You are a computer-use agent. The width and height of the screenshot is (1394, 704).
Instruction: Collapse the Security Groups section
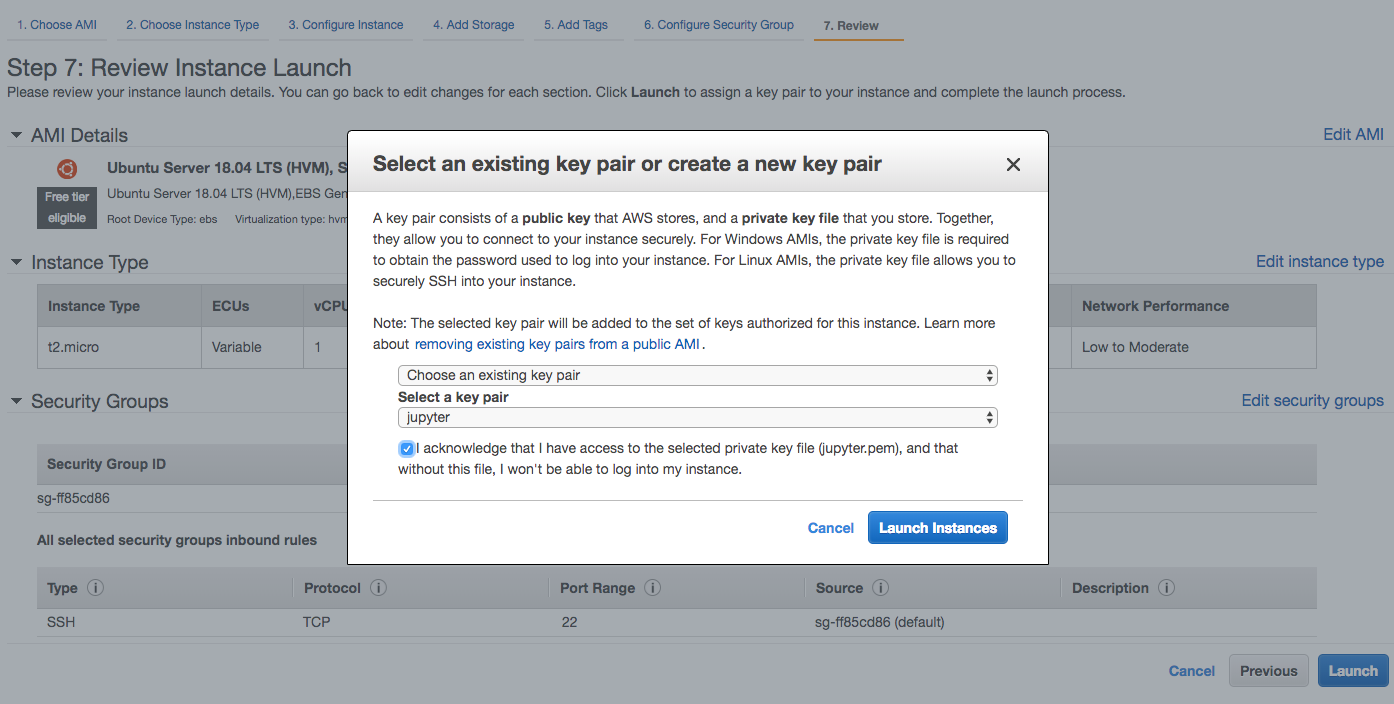(15, 401)
